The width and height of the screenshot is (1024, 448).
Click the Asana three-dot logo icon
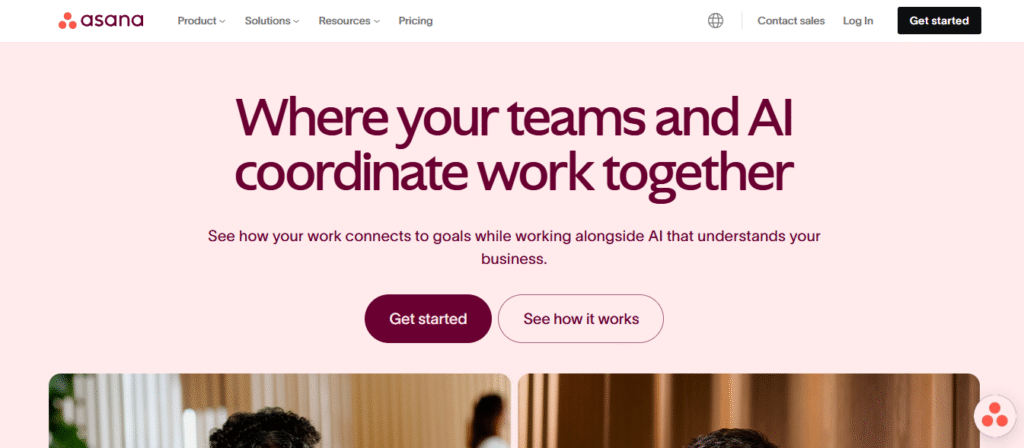click(x=68, y=21)
